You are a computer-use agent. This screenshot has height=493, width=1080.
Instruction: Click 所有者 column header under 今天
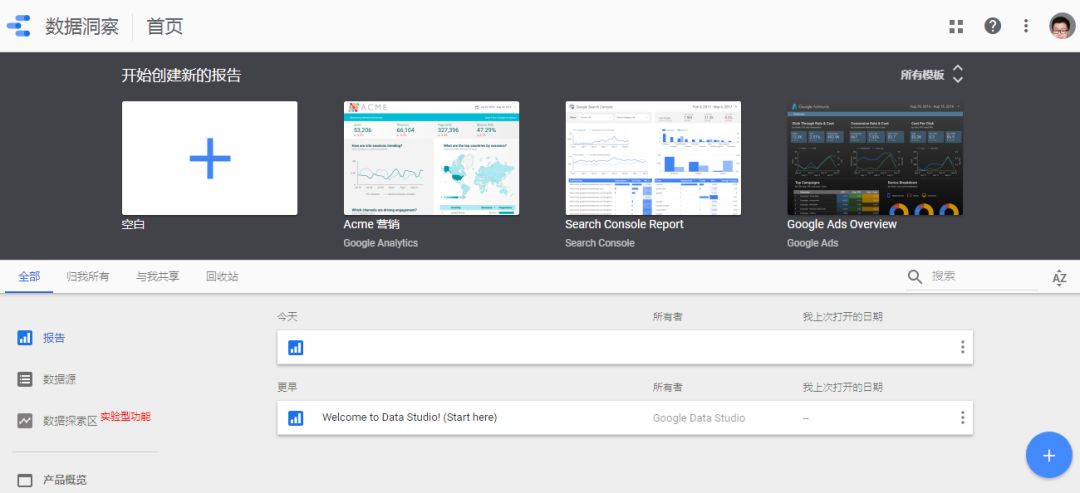667,317
